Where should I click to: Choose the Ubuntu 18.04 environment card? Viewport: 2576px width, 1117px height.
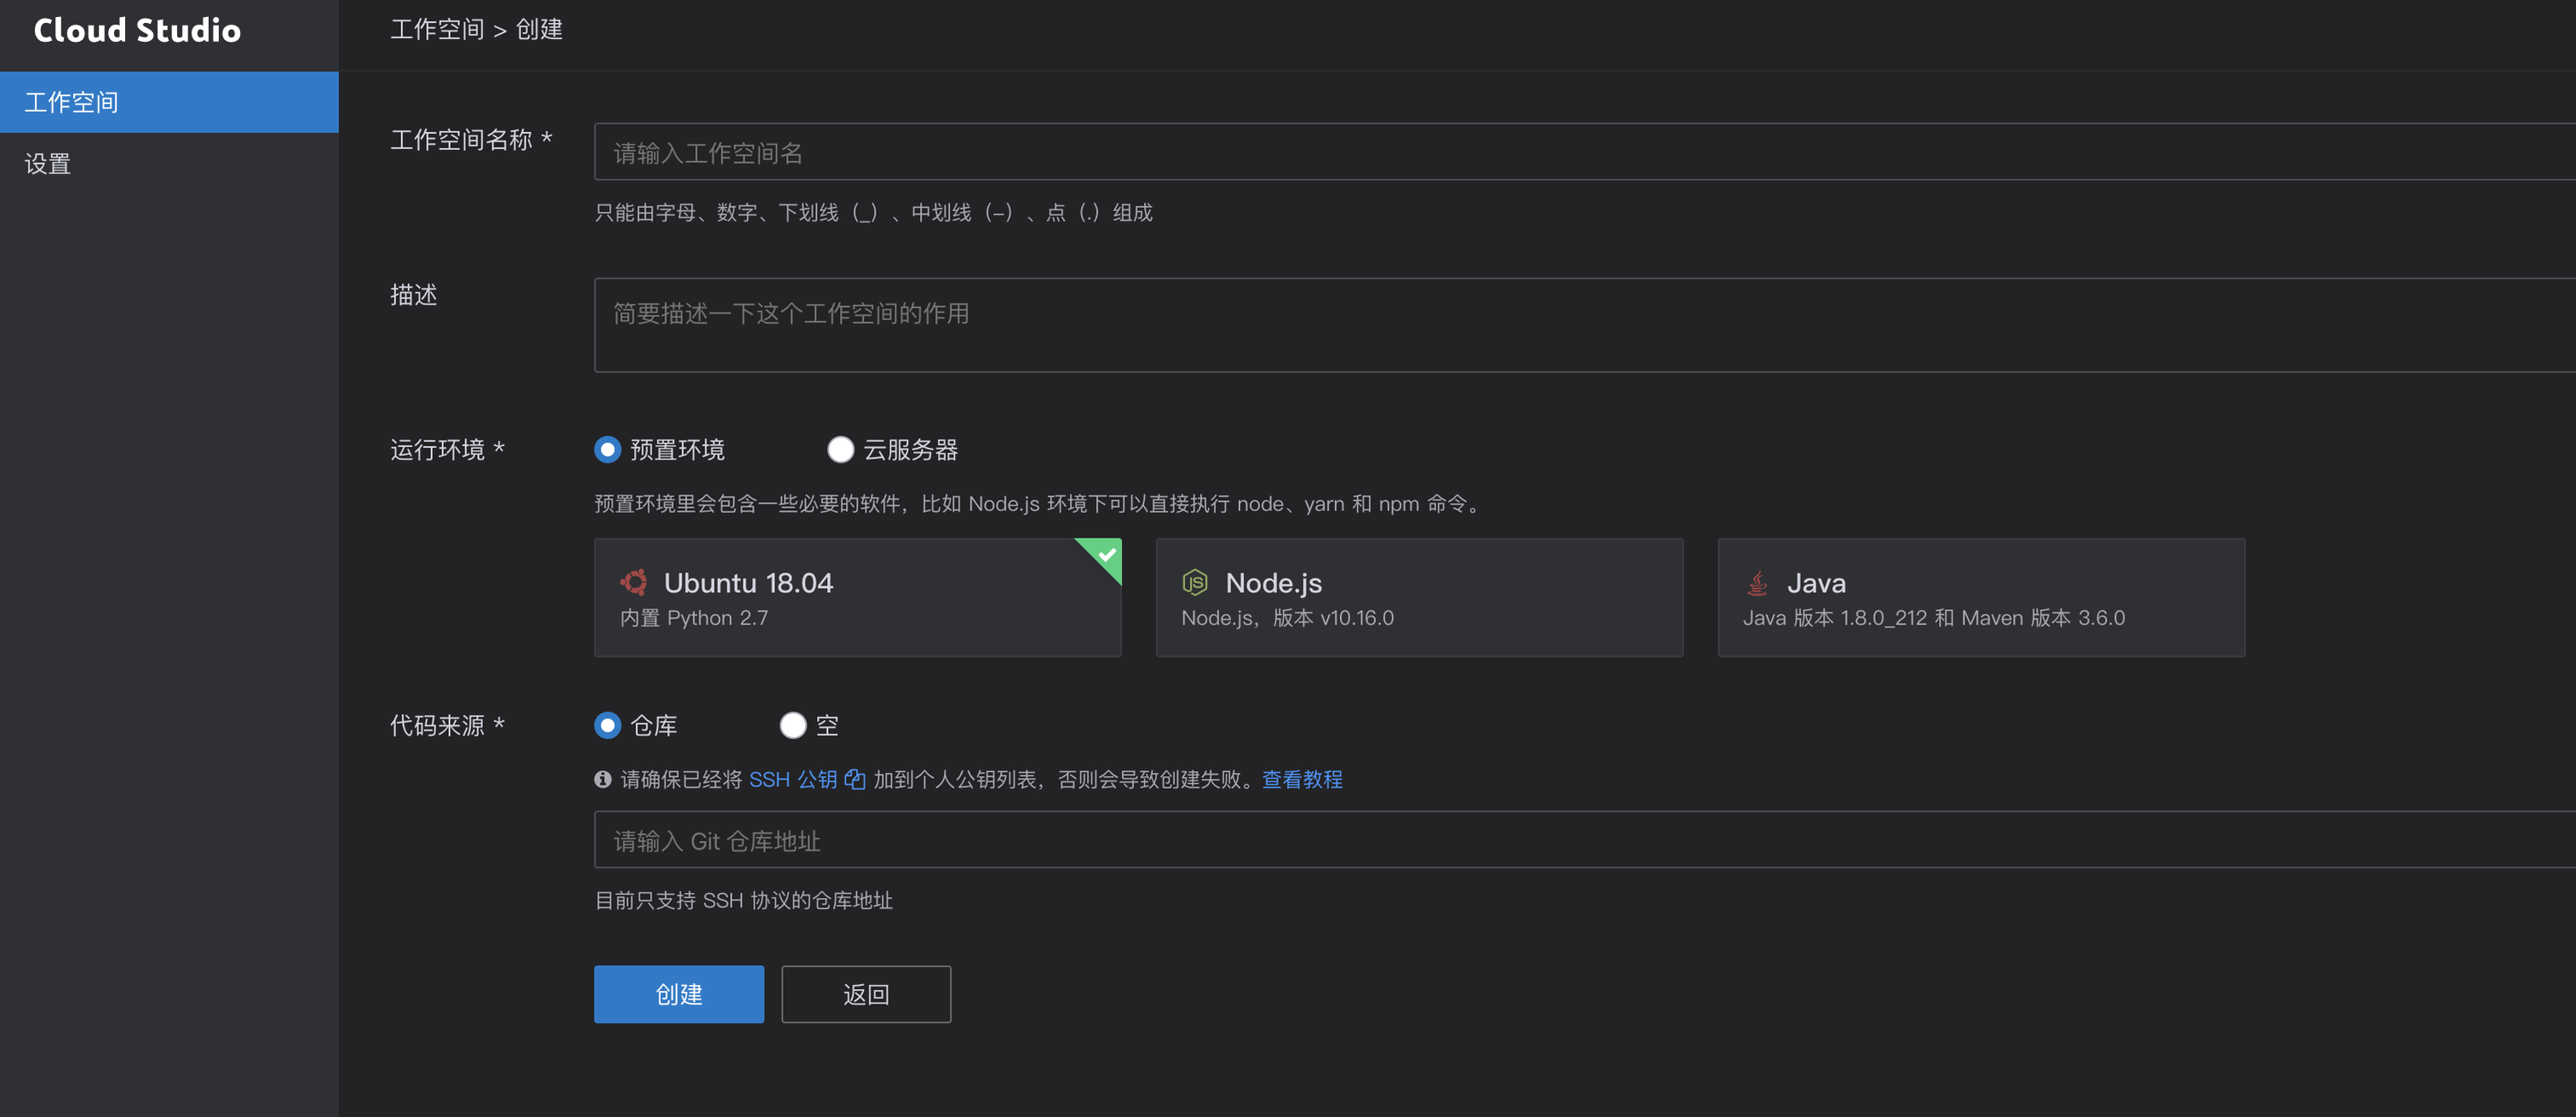point(858,598)
